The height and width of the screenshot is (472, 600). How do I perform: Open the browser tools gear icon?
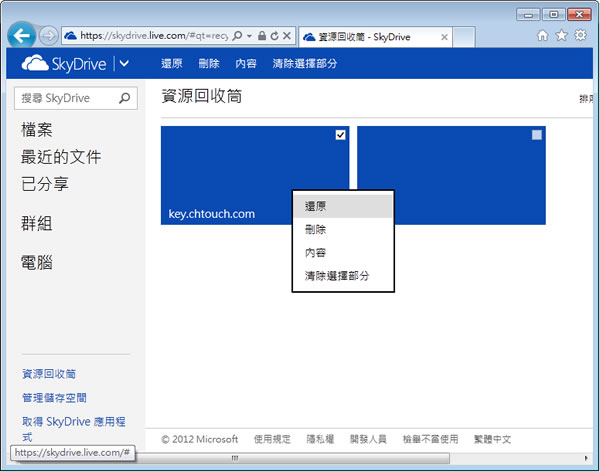coord(579,35)
